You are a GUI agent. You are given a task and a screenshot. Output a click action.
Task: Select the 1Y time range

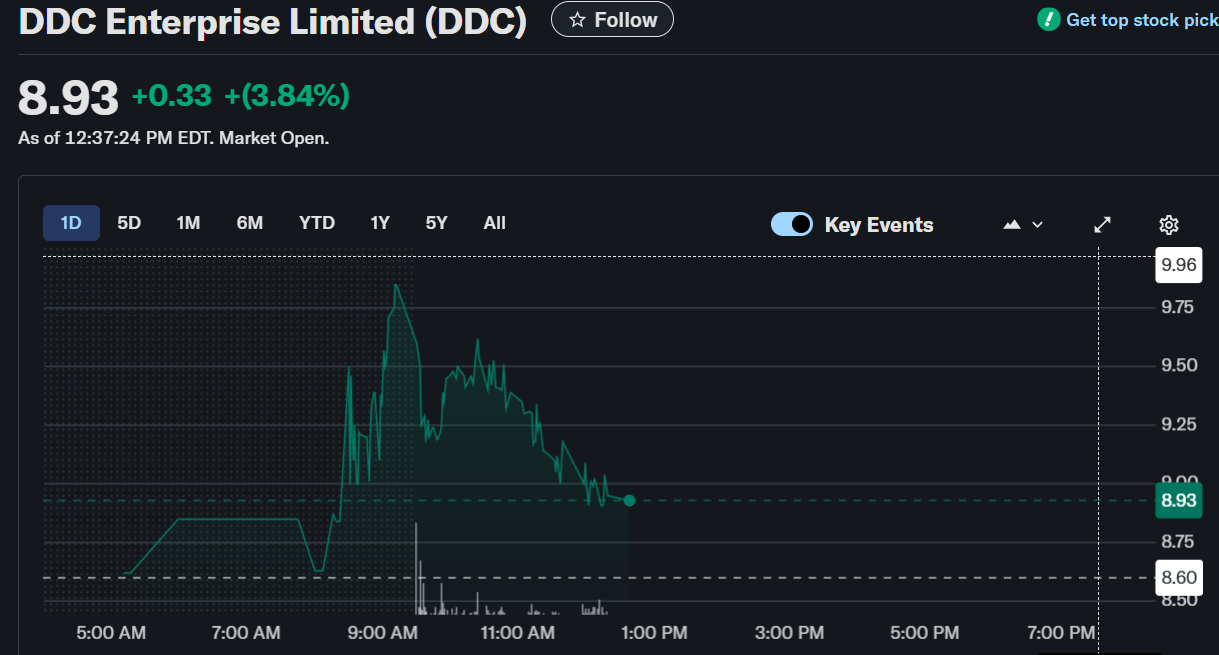click(380, 223)
